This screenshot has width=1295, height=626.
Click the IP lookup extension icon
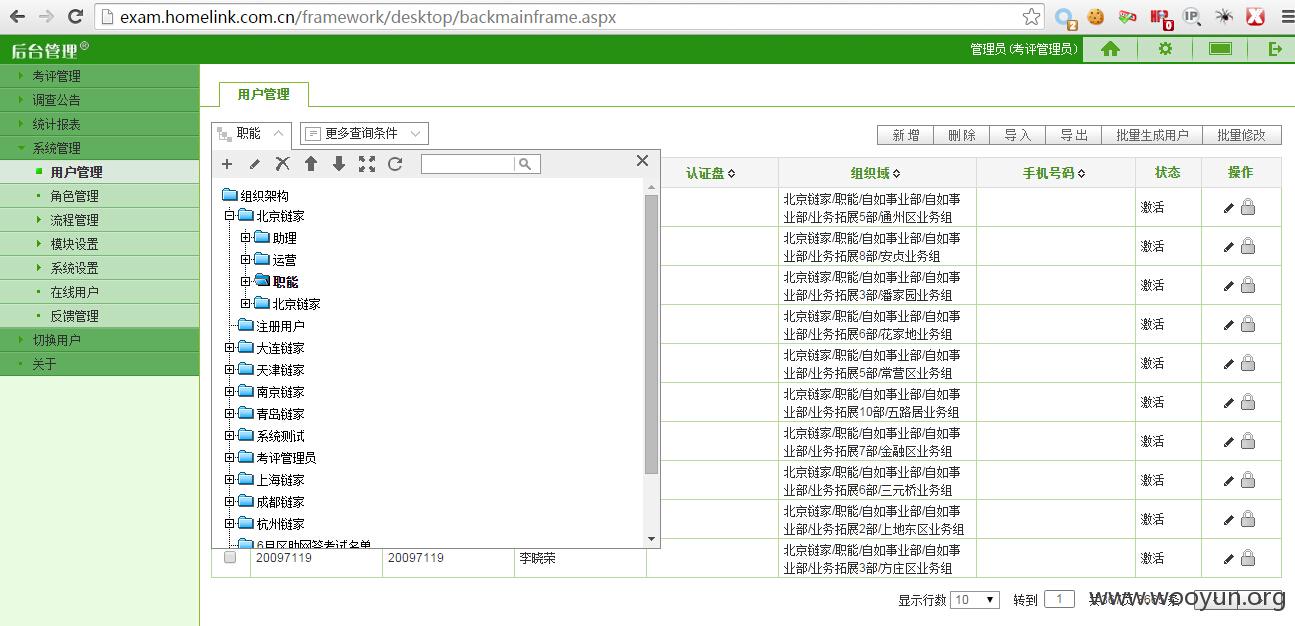pyautogui.click(x=1191, y=17)
